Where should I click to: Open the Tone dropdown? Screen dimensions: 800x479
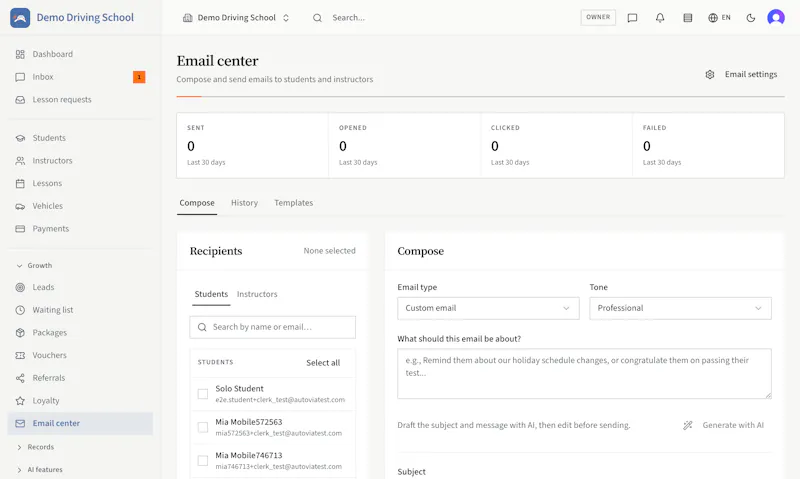[680, 308]
